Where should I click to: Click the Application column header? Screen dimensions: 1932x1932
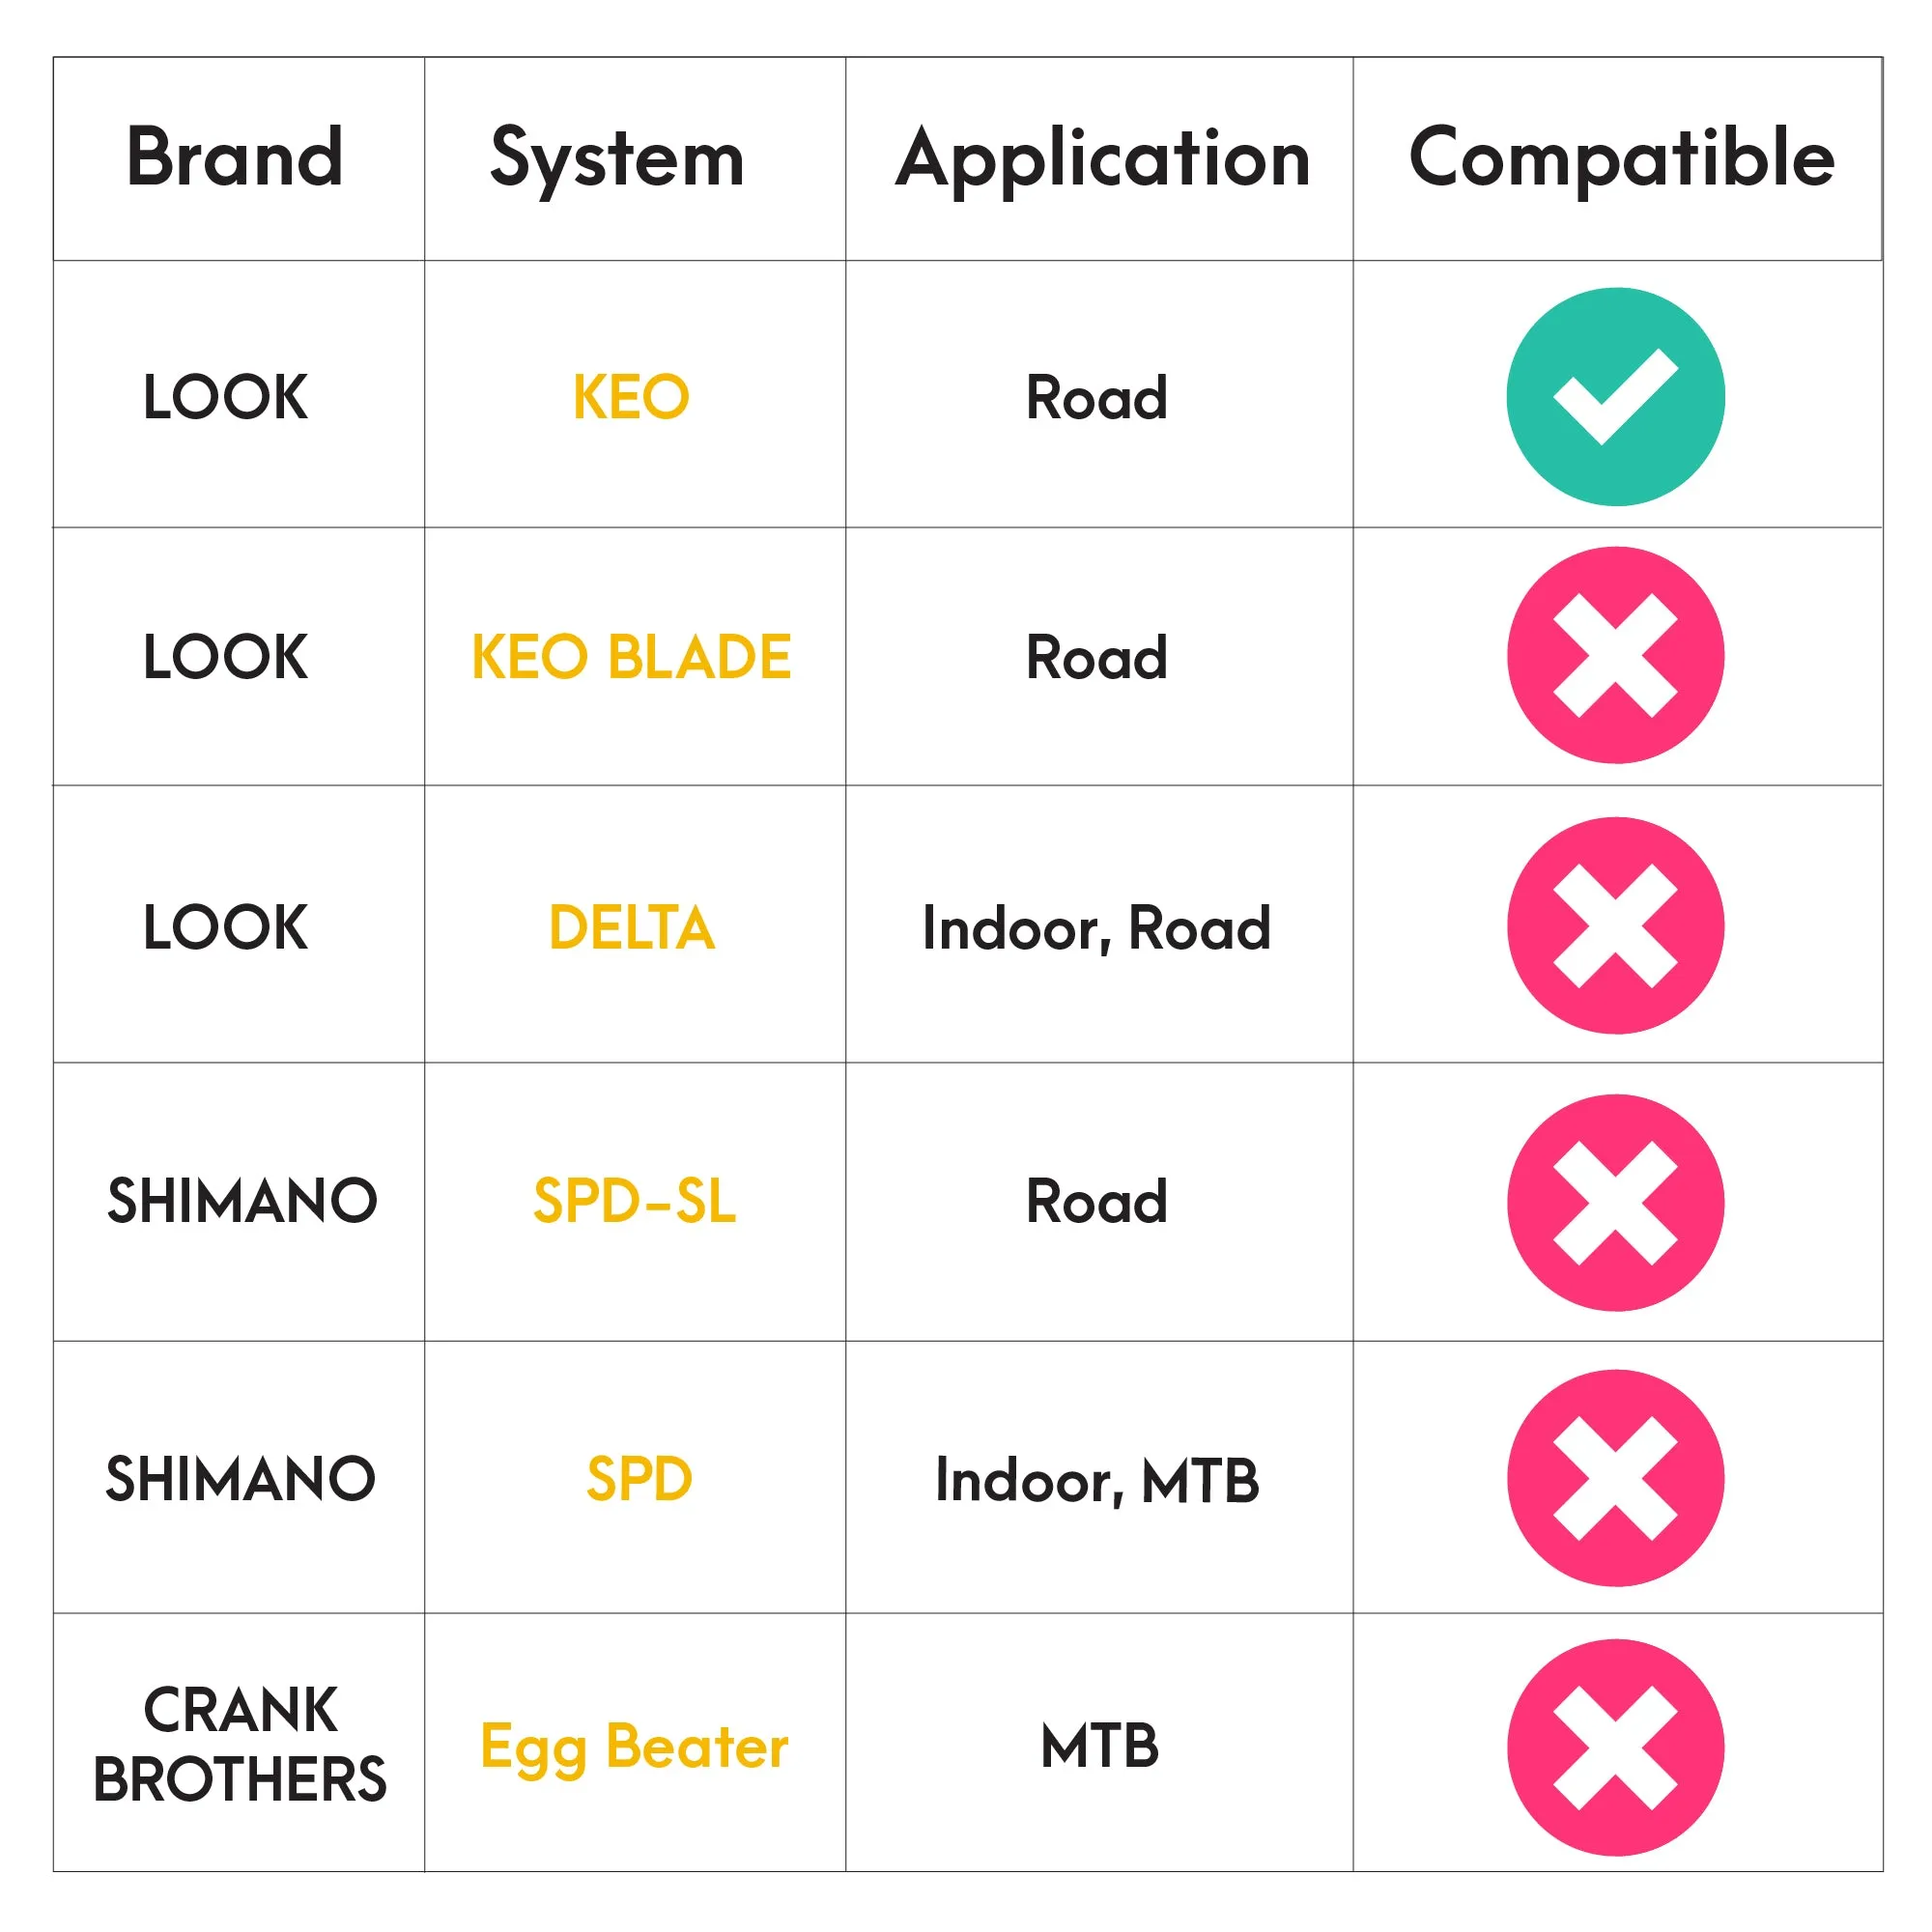(1103, 161)
